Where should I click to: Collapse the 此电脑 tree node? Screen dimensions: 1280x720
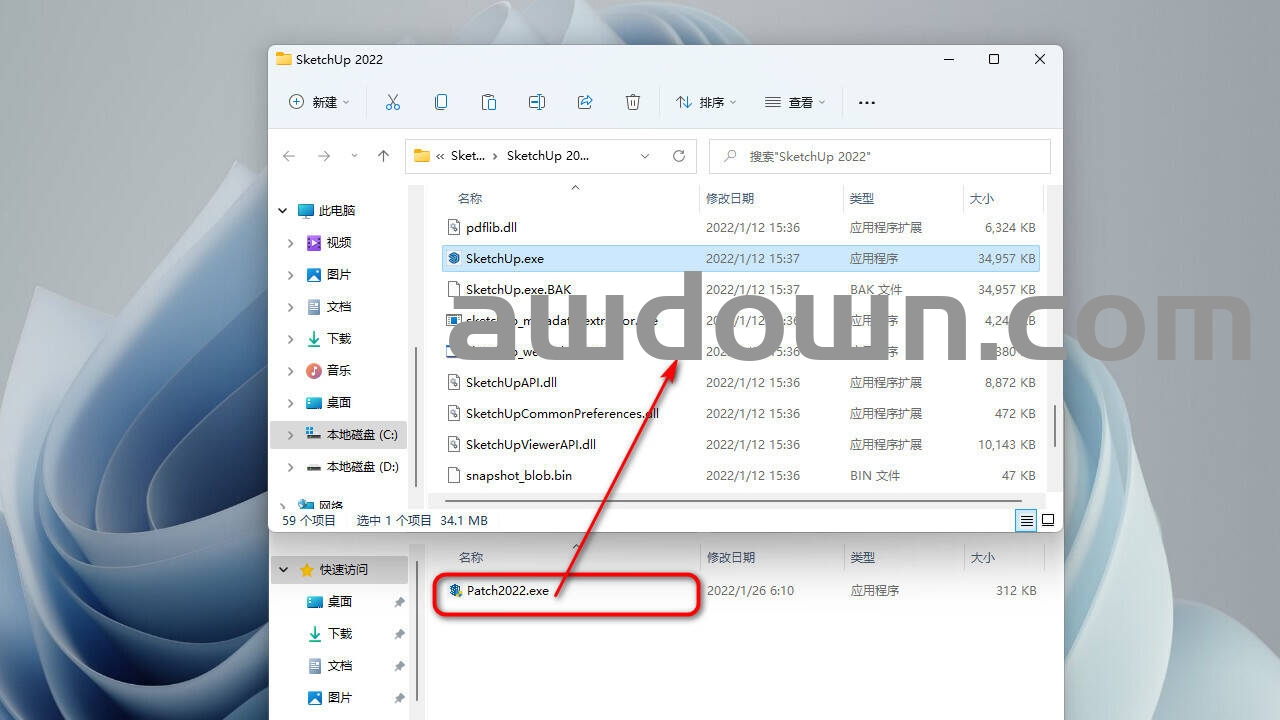(x=283, y=211)
